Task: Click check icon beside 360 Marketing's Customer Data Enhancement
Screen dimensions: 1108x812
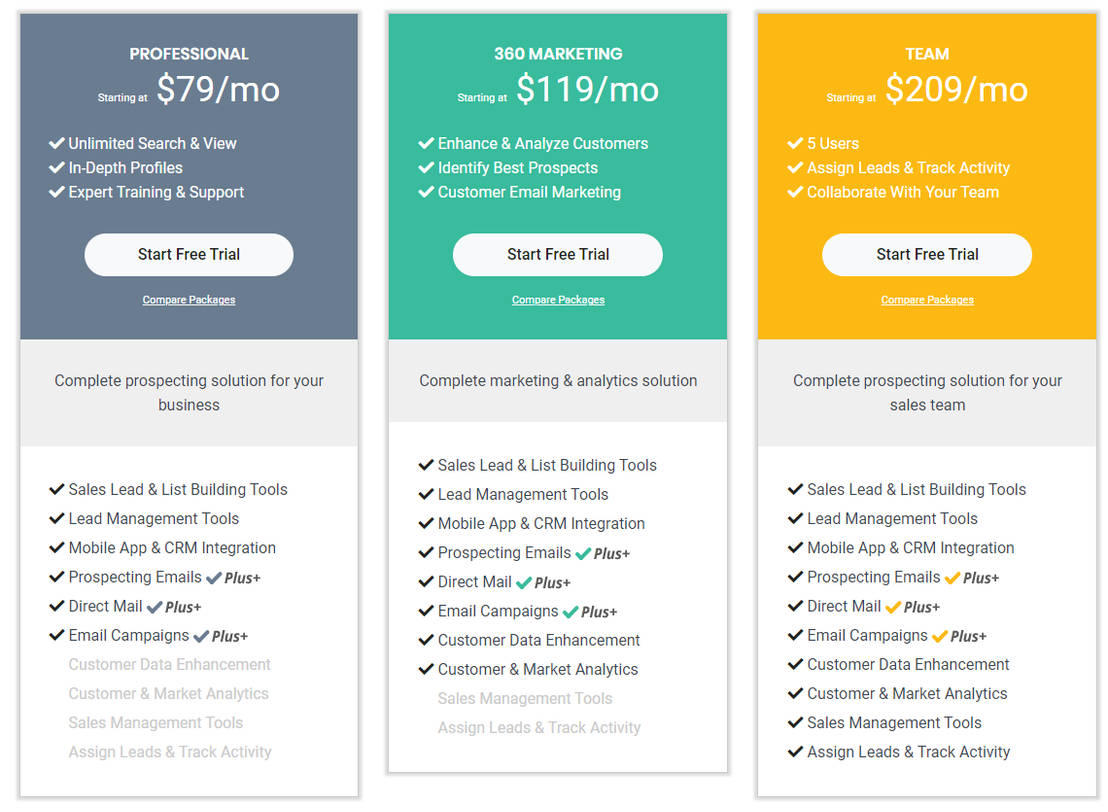Action: click(x=426, y=641)
